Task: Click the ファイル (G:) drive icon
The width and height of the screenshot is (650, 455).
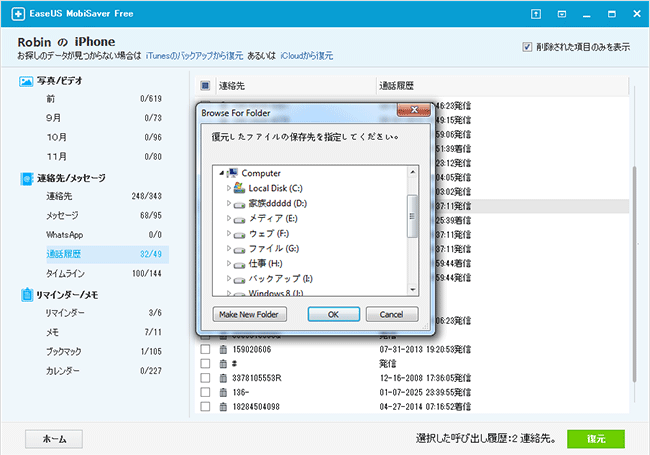Action: pyautogui.click(x=239, y=249)
